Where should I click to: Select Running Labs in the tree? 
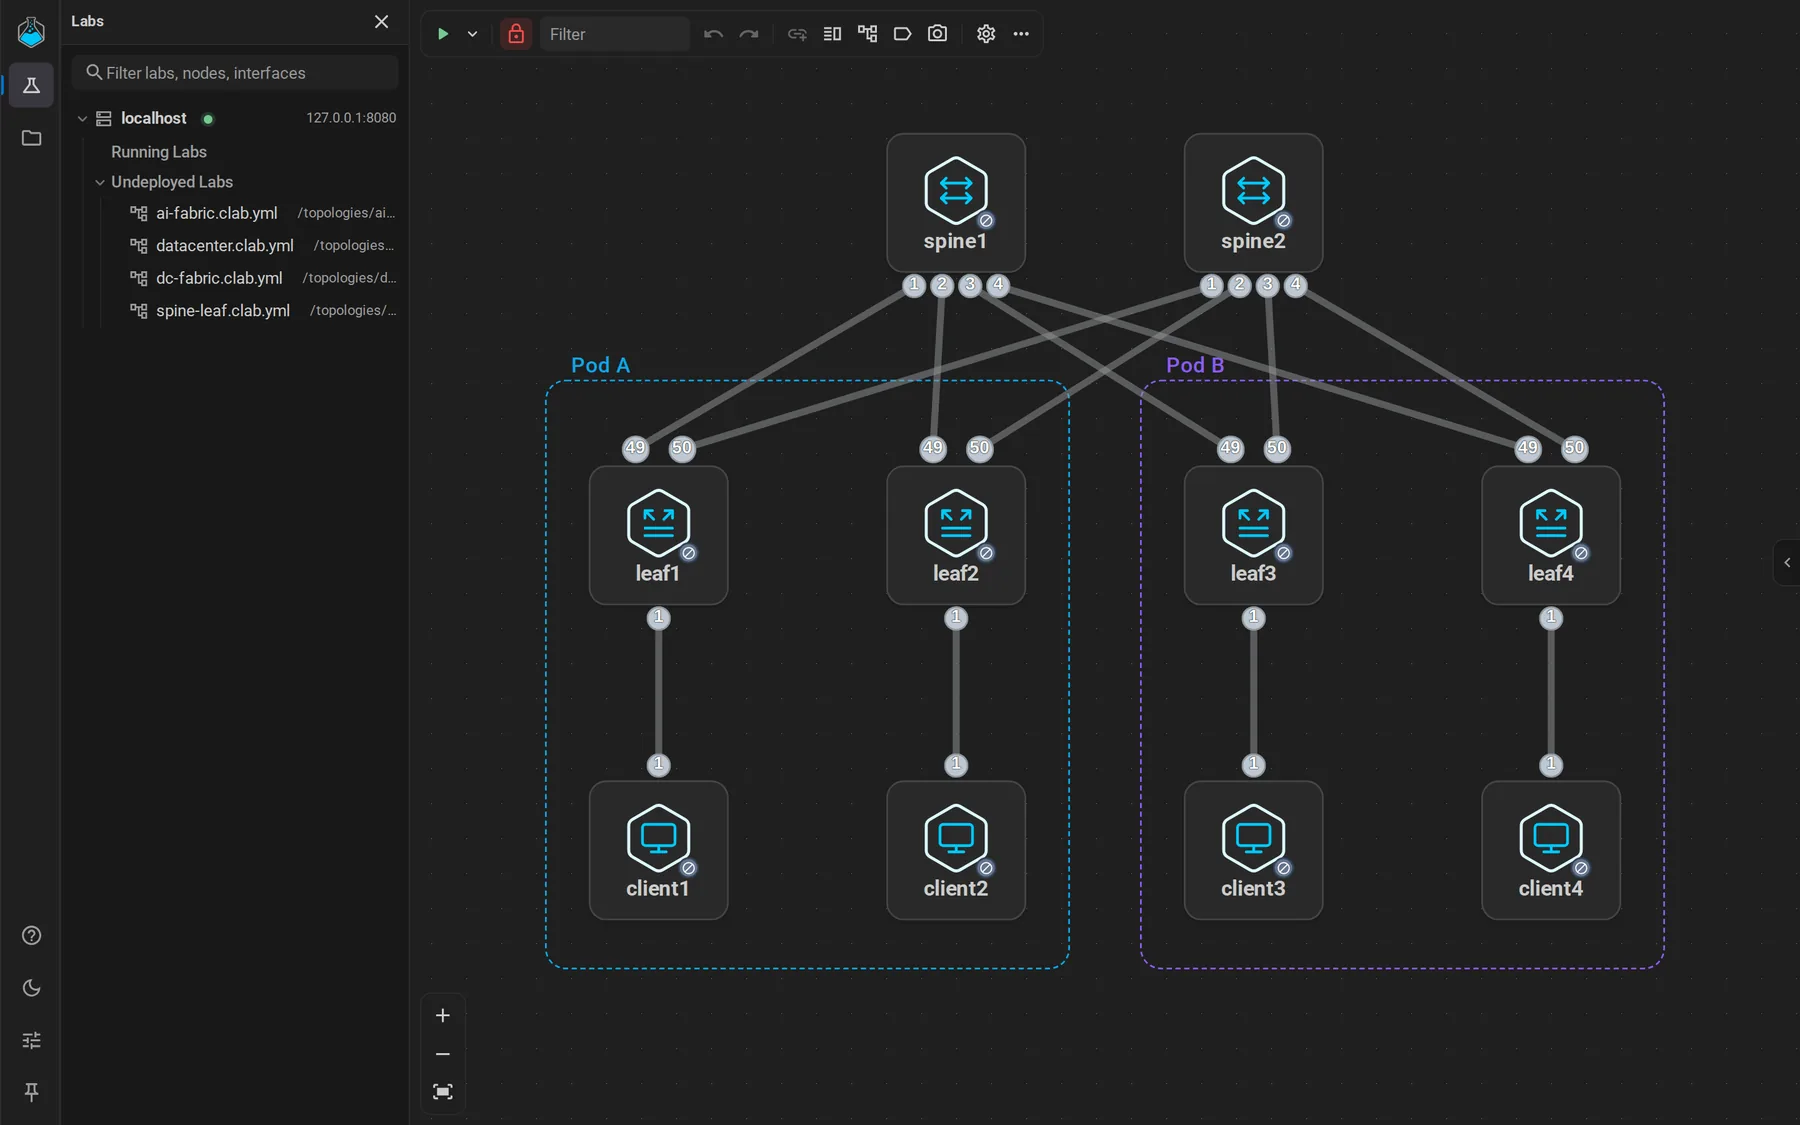click(x=159, y=152)
